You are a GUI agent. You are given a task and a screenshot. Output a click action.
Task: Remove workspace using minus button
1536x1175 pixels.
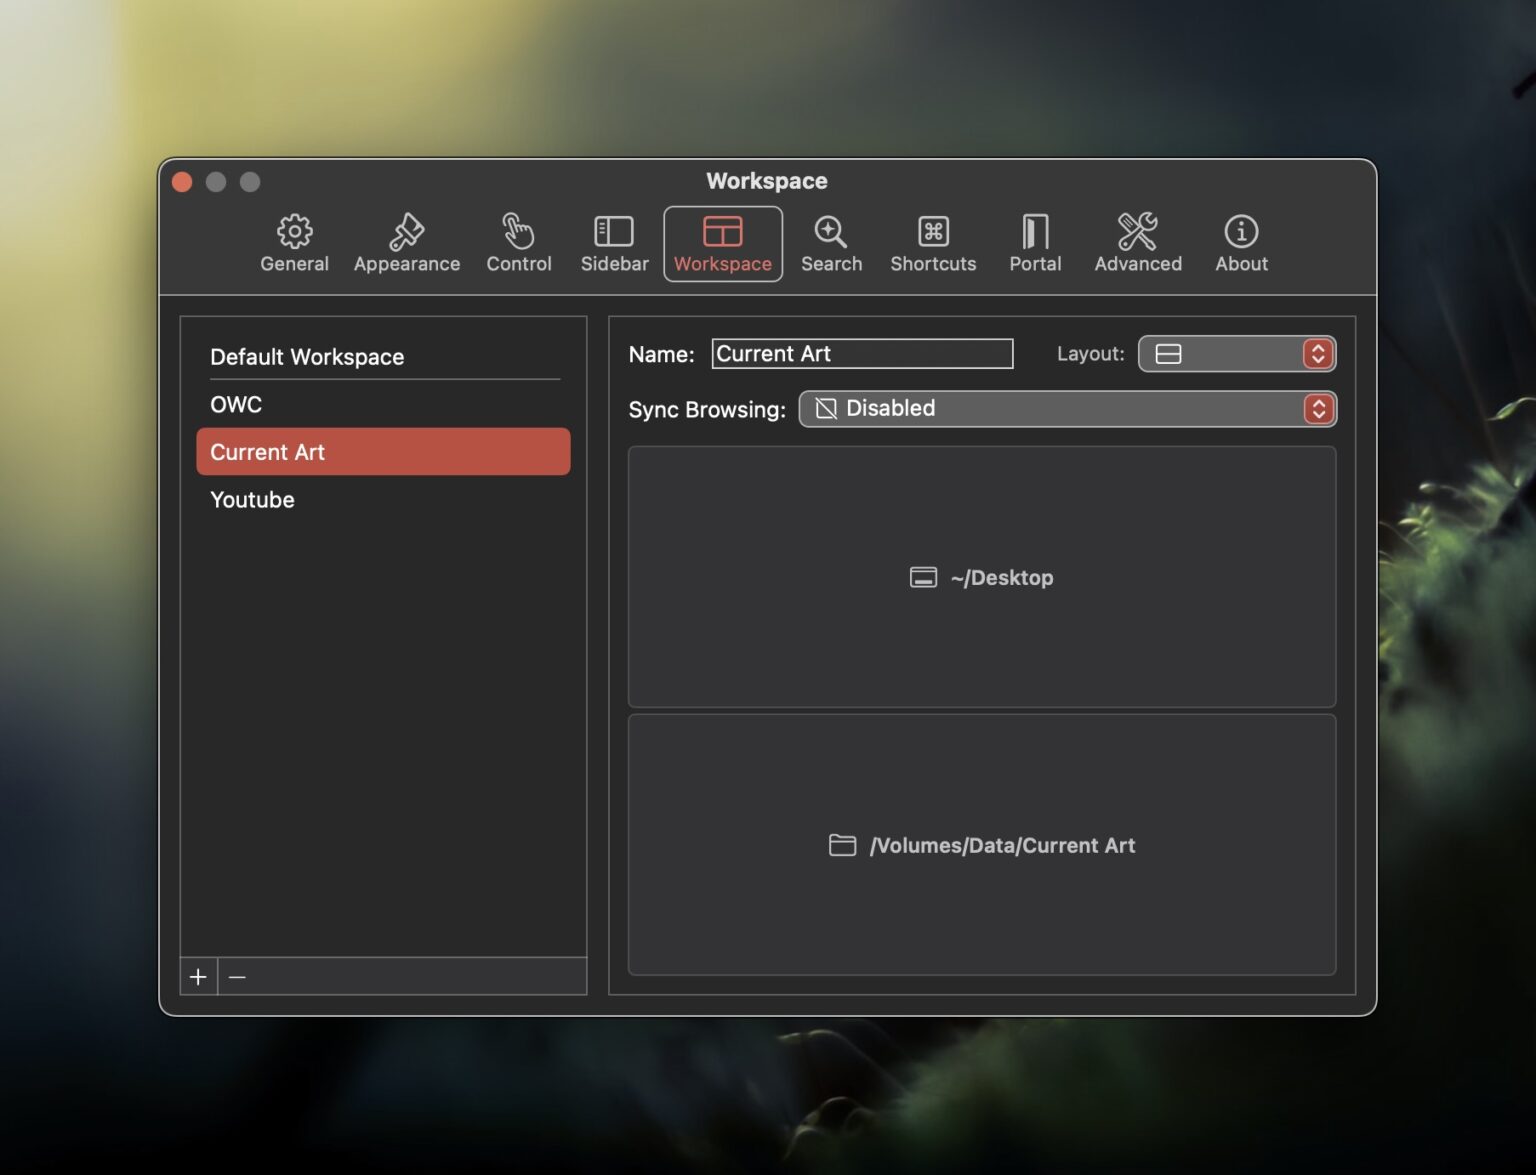tap(237, 976)
